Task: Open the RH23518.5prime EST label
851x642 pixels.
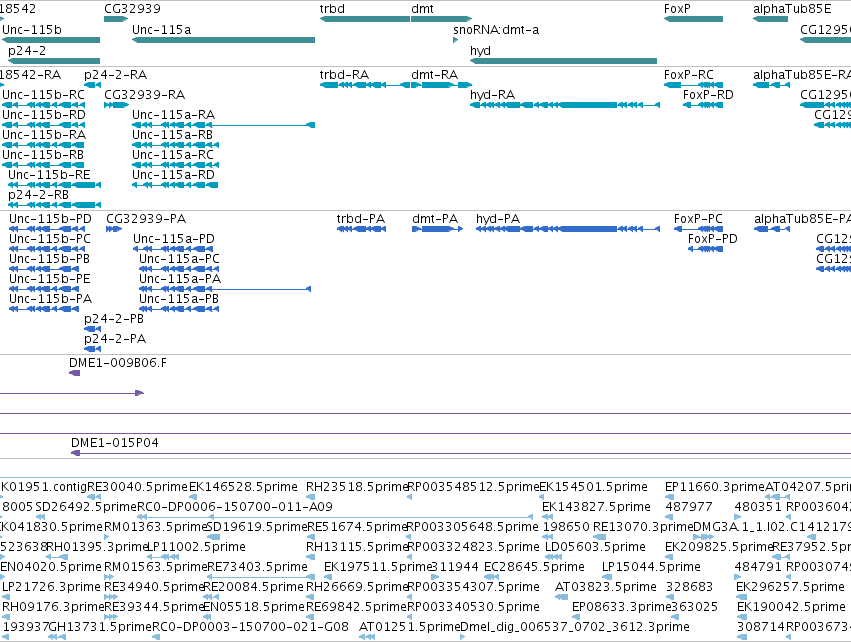Action: point(356,487)
